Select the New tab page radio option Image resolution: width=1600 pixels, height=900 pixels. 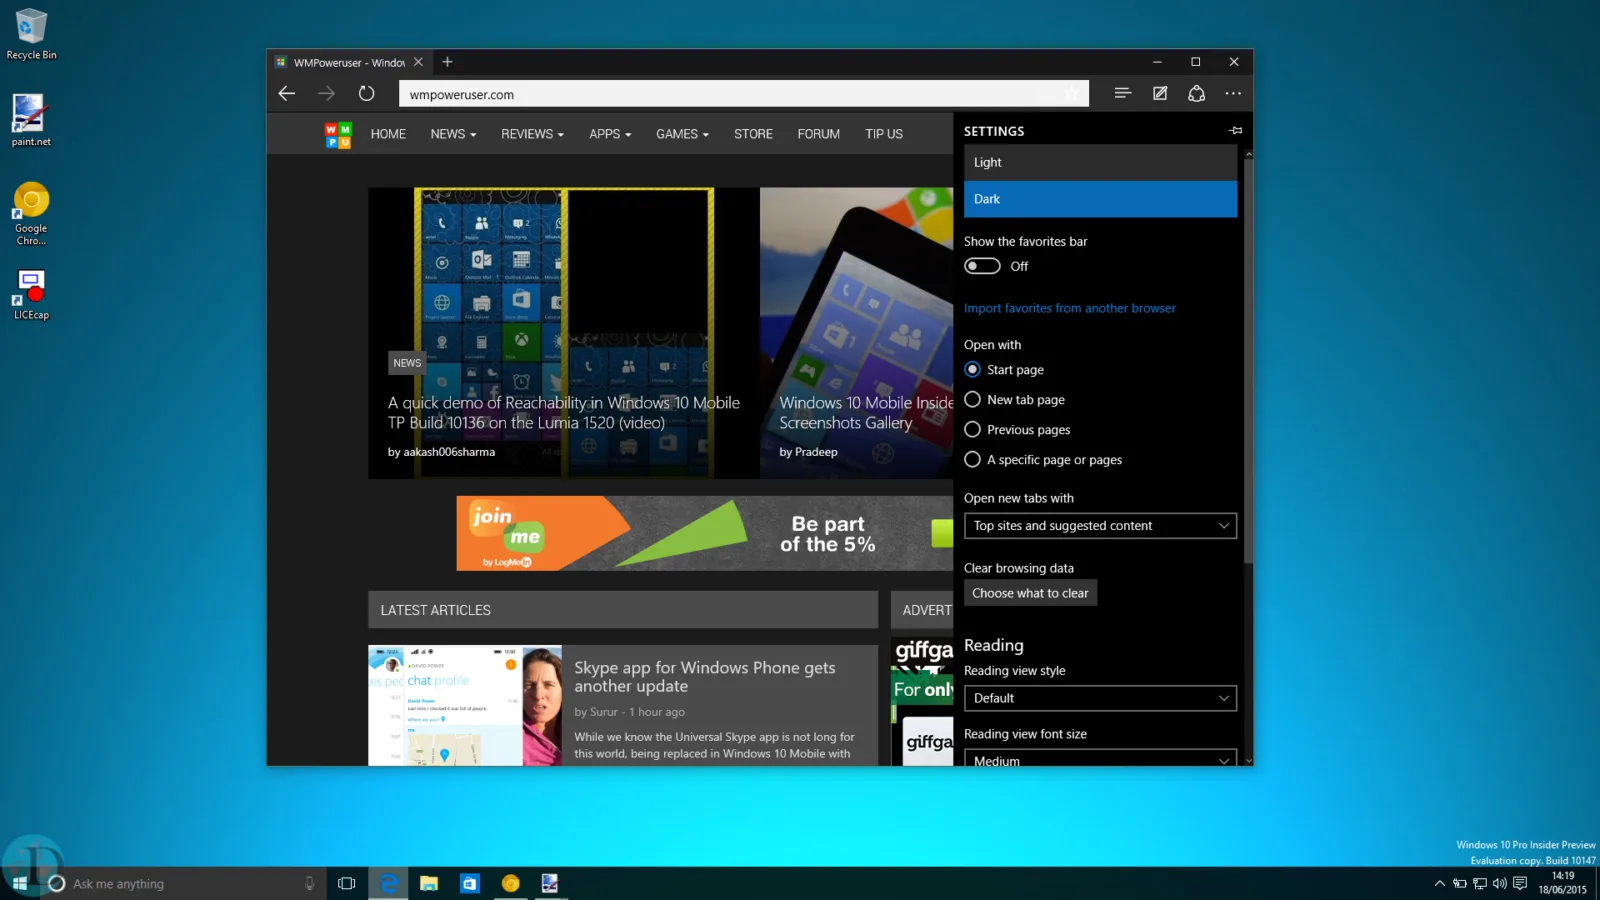coord(1015,400)
